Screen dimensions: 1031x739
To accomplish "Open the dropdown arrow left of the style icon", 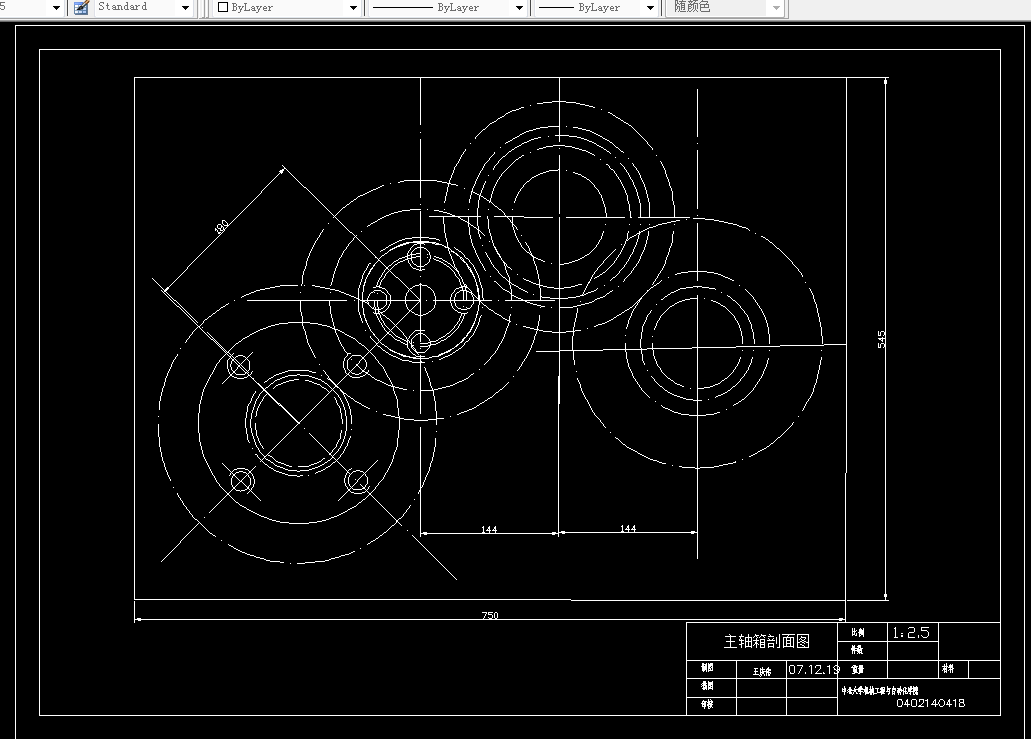I will (56, 8).
